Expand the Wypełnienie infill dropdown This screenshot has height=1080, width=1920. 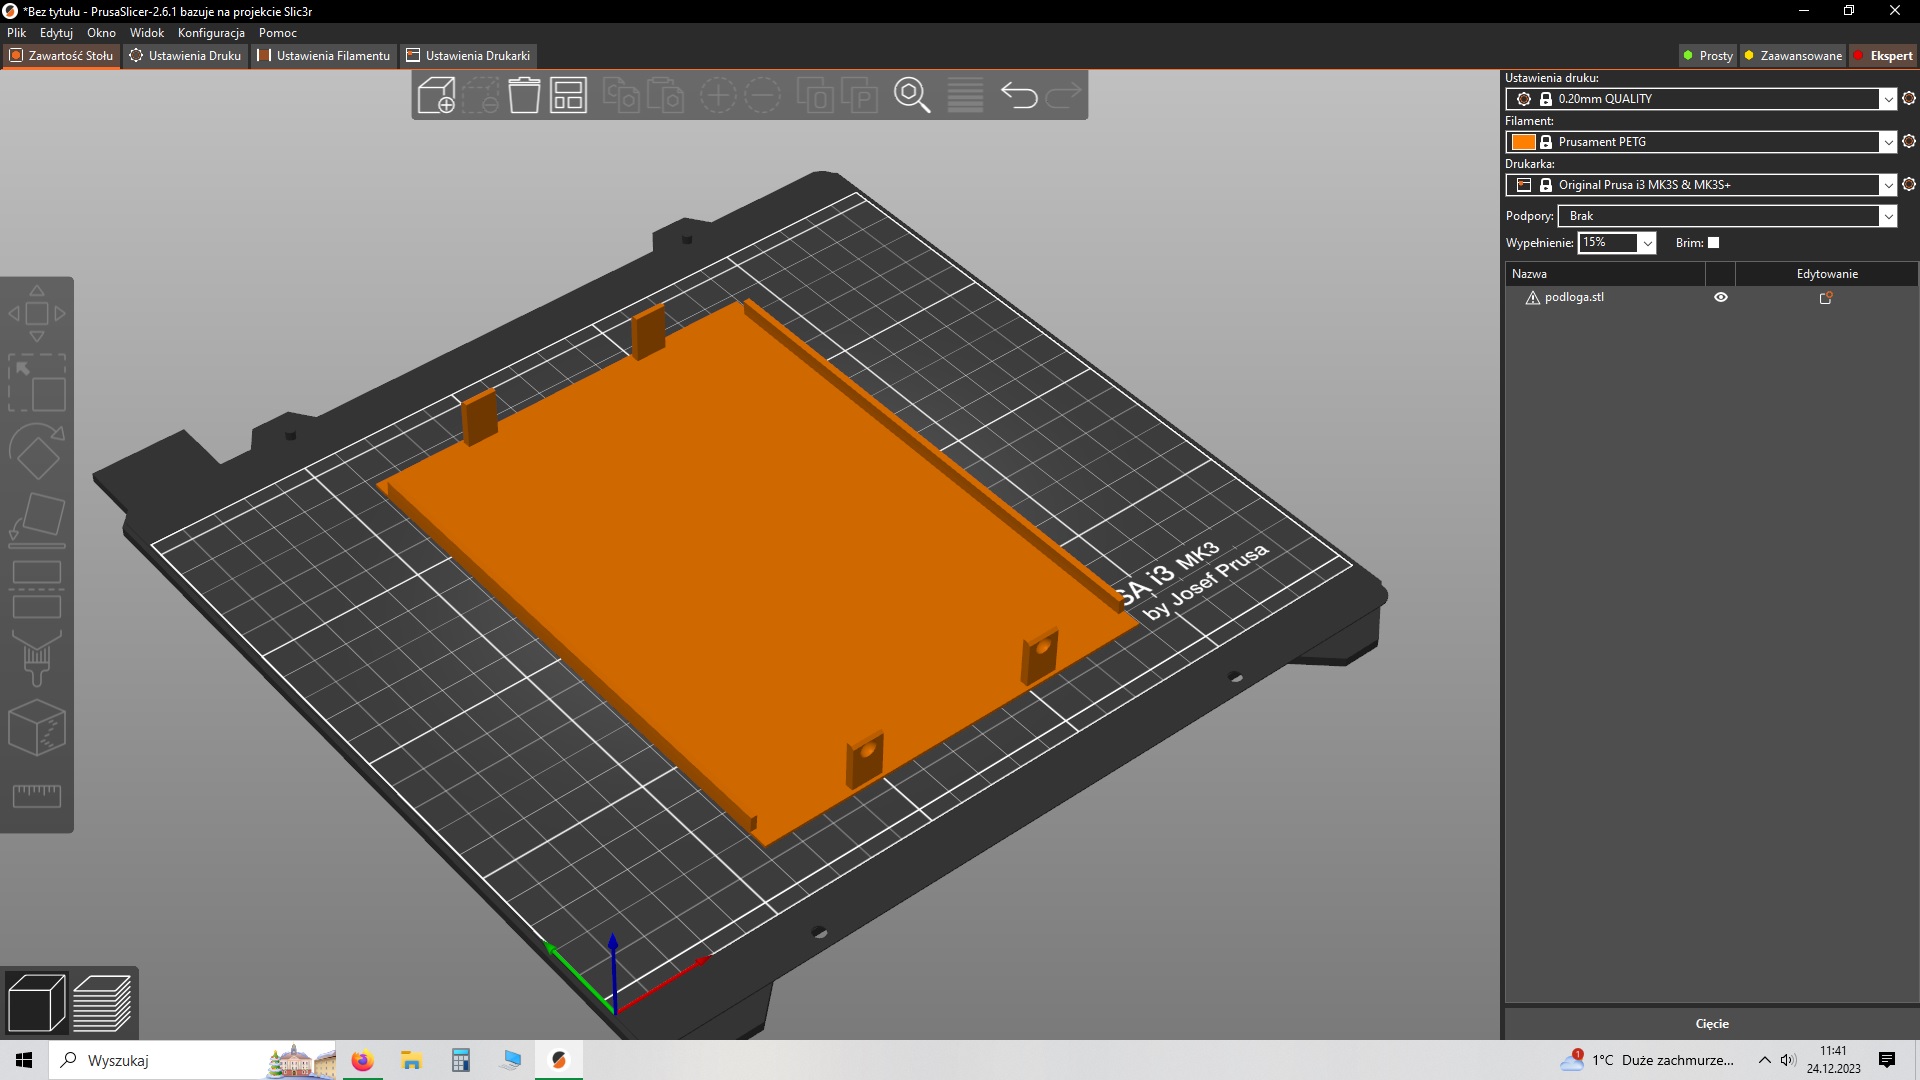point(1646,243)
